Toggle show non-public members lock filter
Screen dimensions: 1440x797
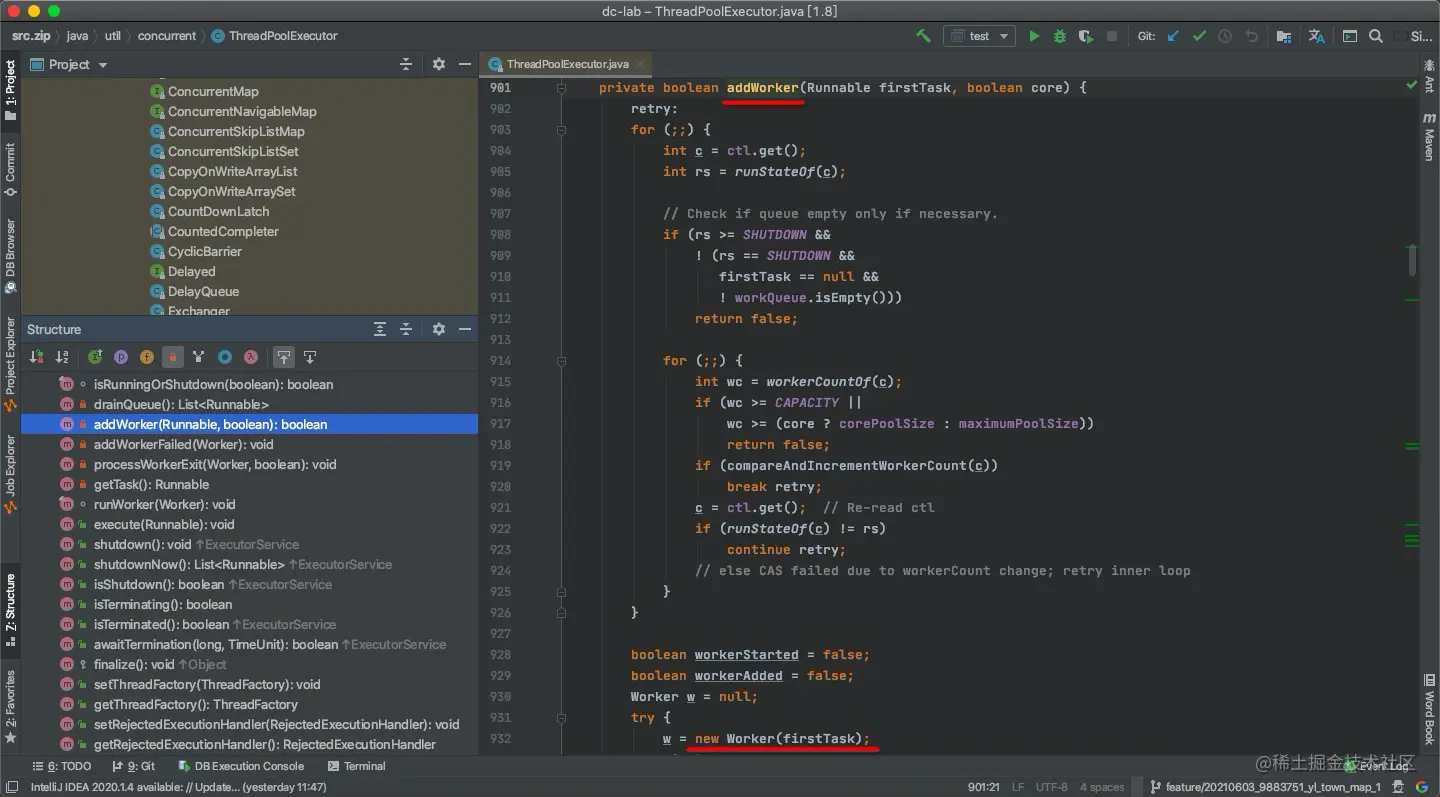(173, 357)
